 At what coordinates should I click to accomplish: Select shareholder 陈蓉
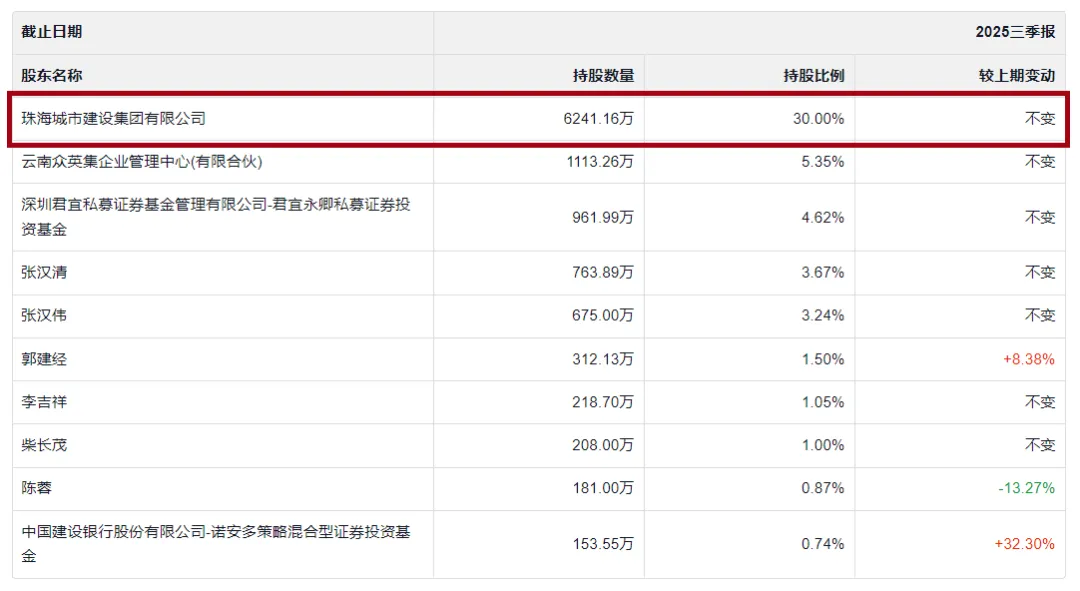pos(37,488)
